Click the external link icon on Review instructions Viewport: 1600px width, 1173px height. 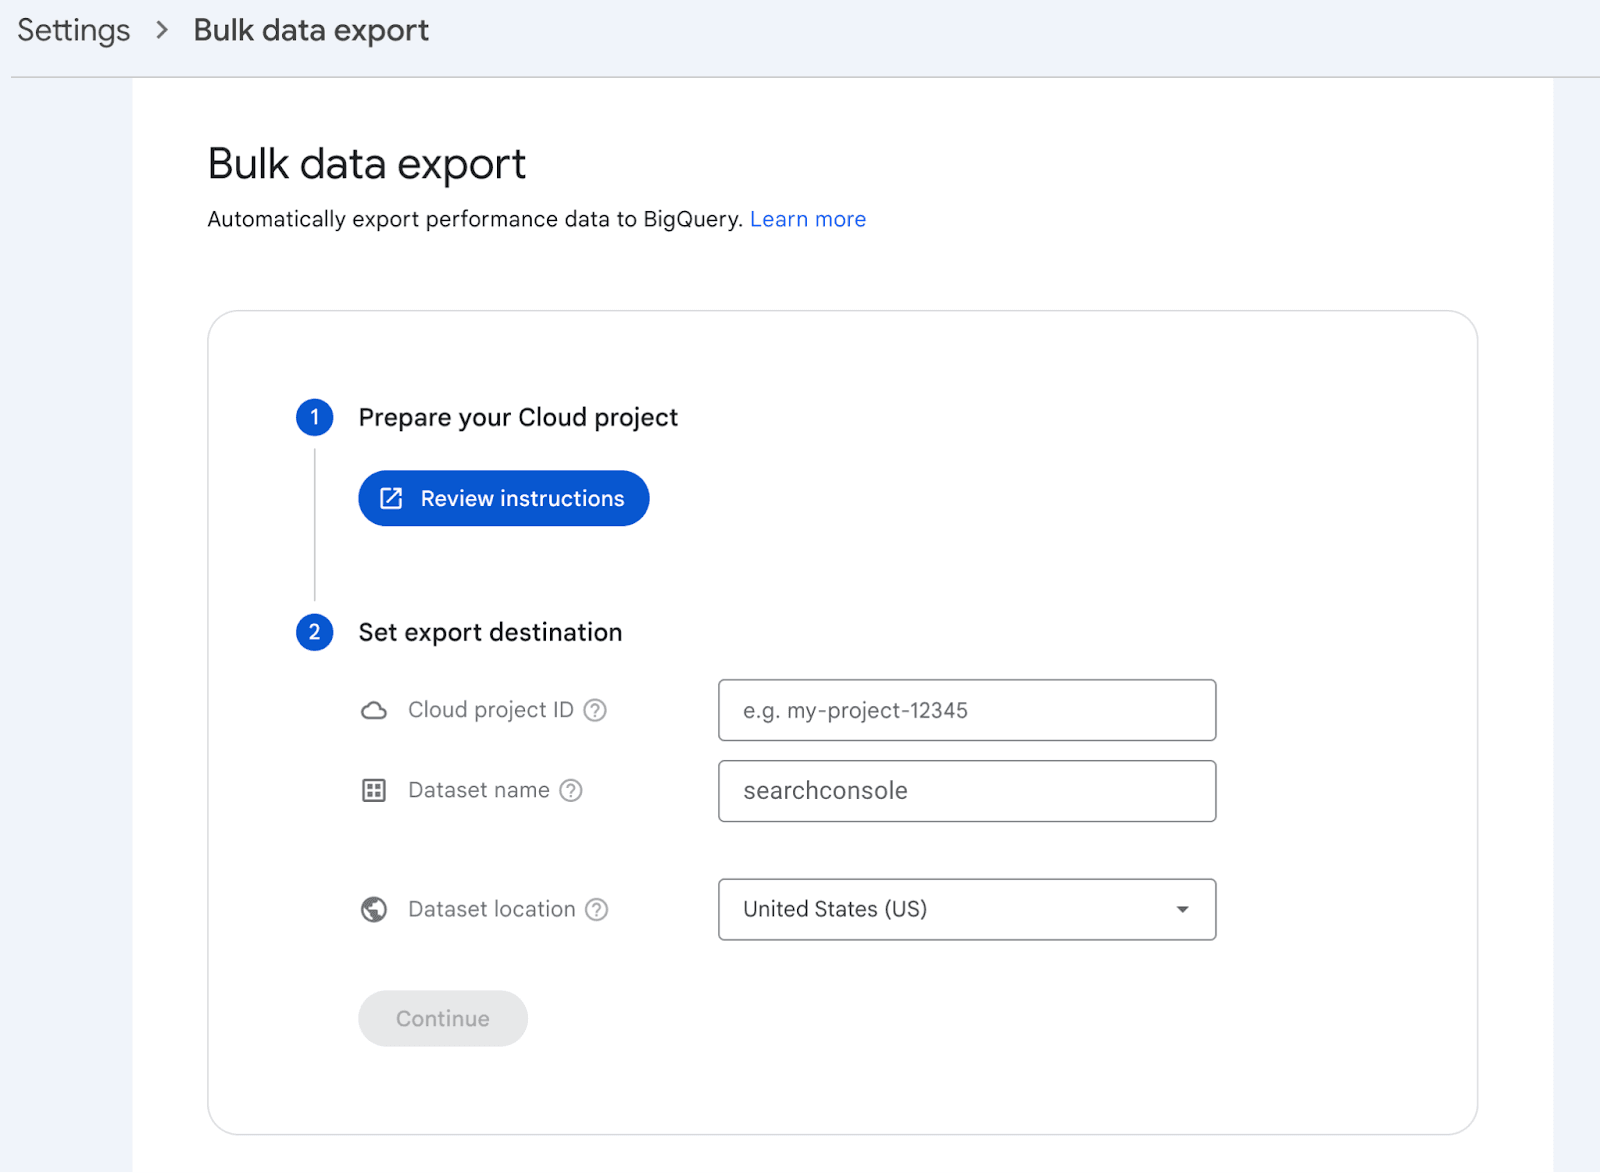391,498
